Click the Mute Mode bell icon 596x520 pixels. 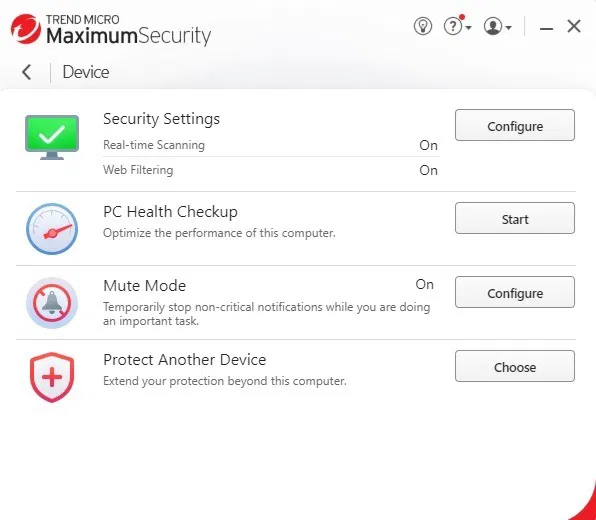52,303
